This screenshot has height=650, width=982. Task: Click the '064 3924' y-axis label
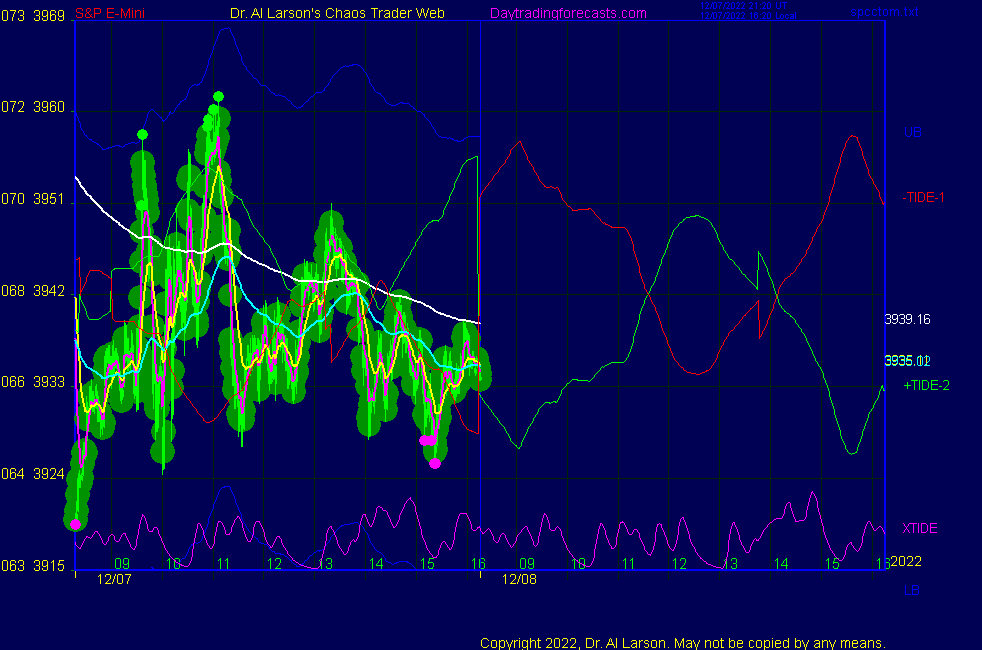tap(33, 474)
